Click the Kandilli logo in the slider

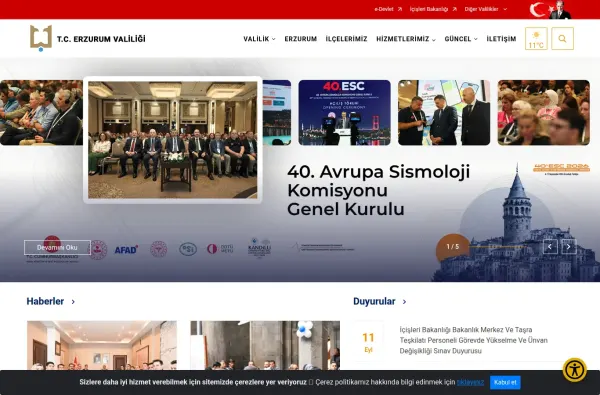click(x=259, y=248)
